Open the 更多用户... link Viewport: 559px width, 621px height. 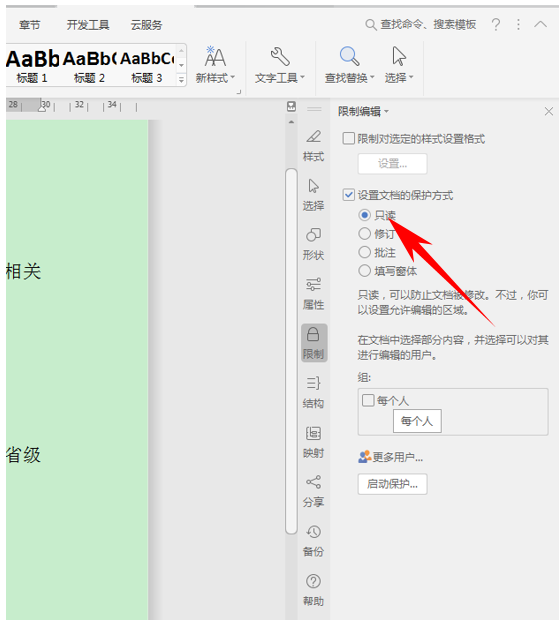tap(391, 457)
